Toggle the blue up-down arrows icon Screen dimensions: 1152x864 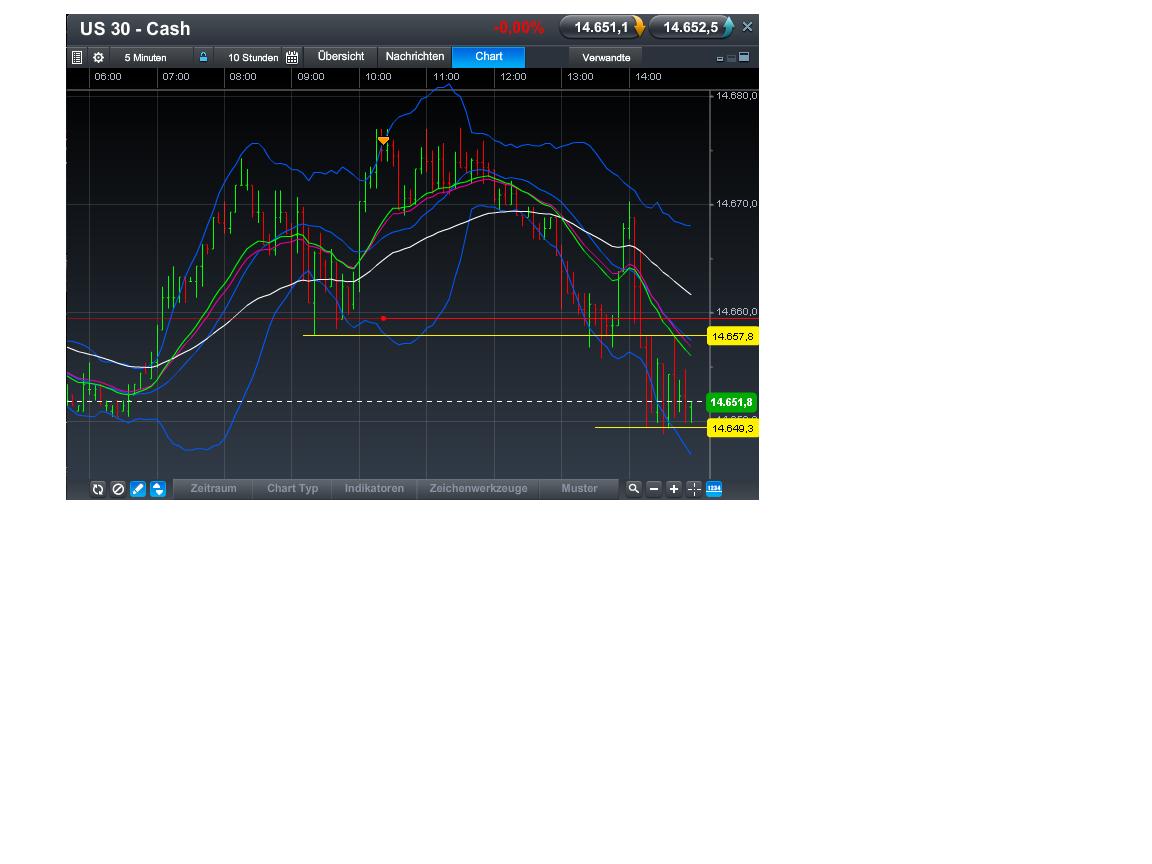point(158,489)
